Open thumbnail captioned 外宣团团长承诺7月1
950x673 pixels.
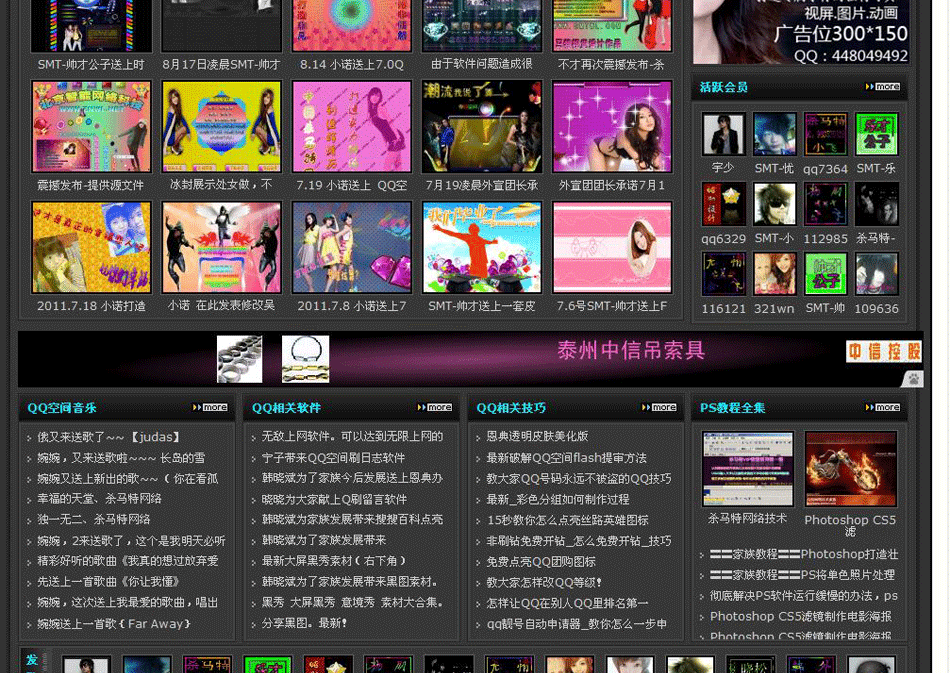click(612, 127)
